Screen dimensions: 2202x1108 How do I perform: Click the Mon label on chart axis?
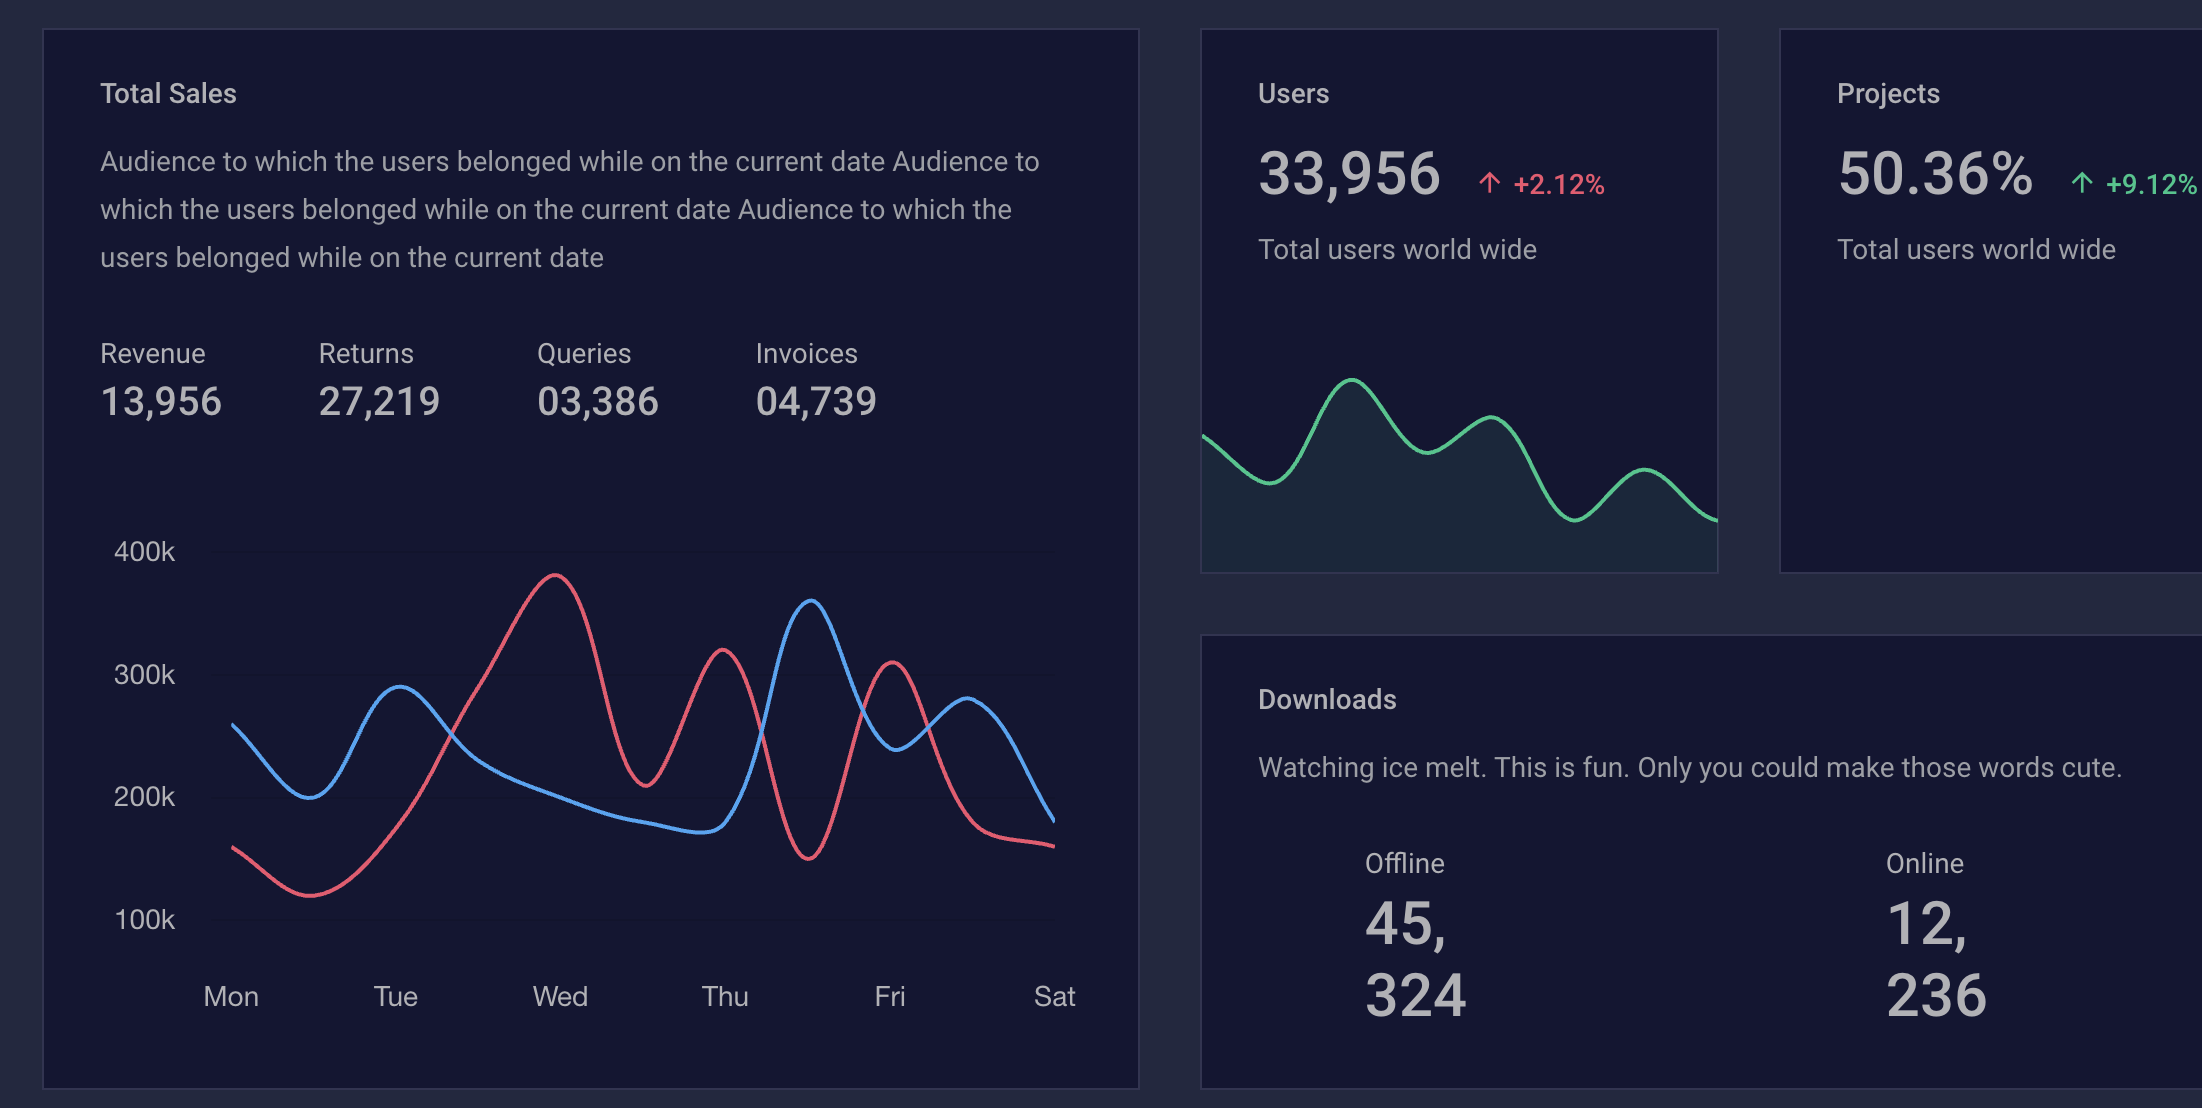point(231,996)
